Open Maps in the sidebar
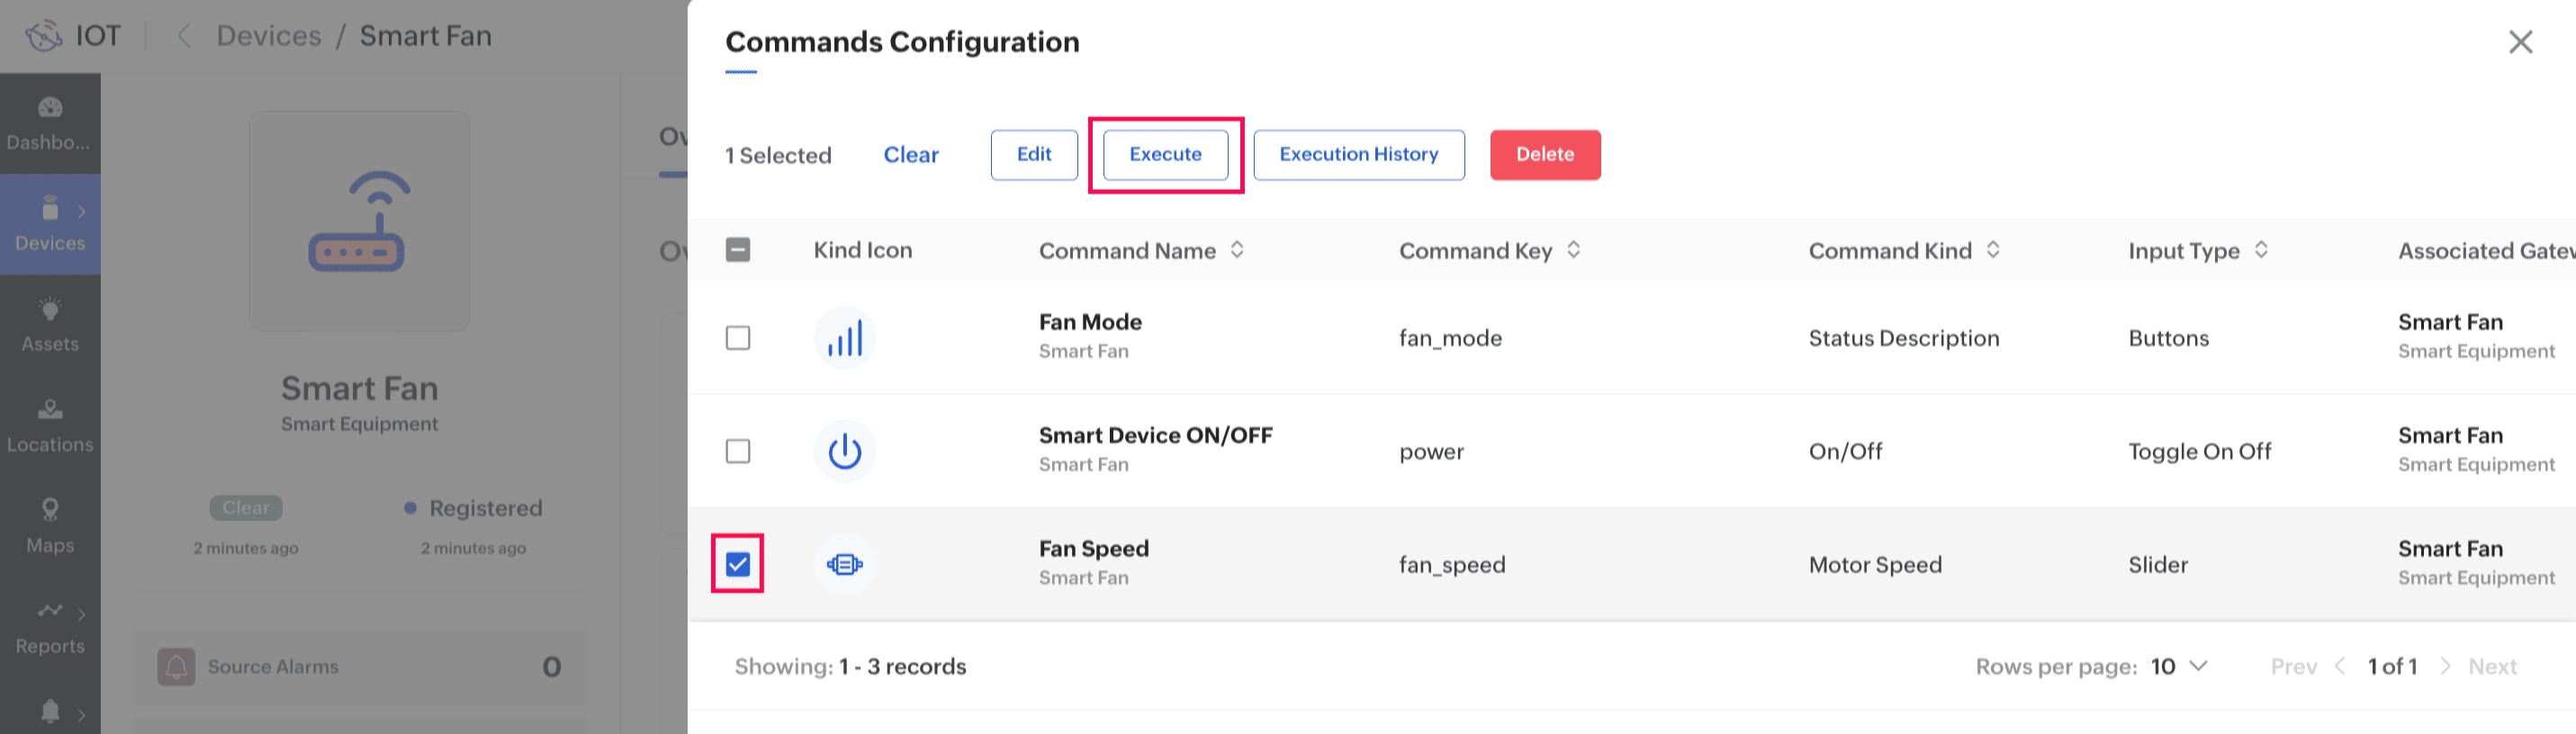The height and width of the screenshot is (734, 2576). pos(50,526)
